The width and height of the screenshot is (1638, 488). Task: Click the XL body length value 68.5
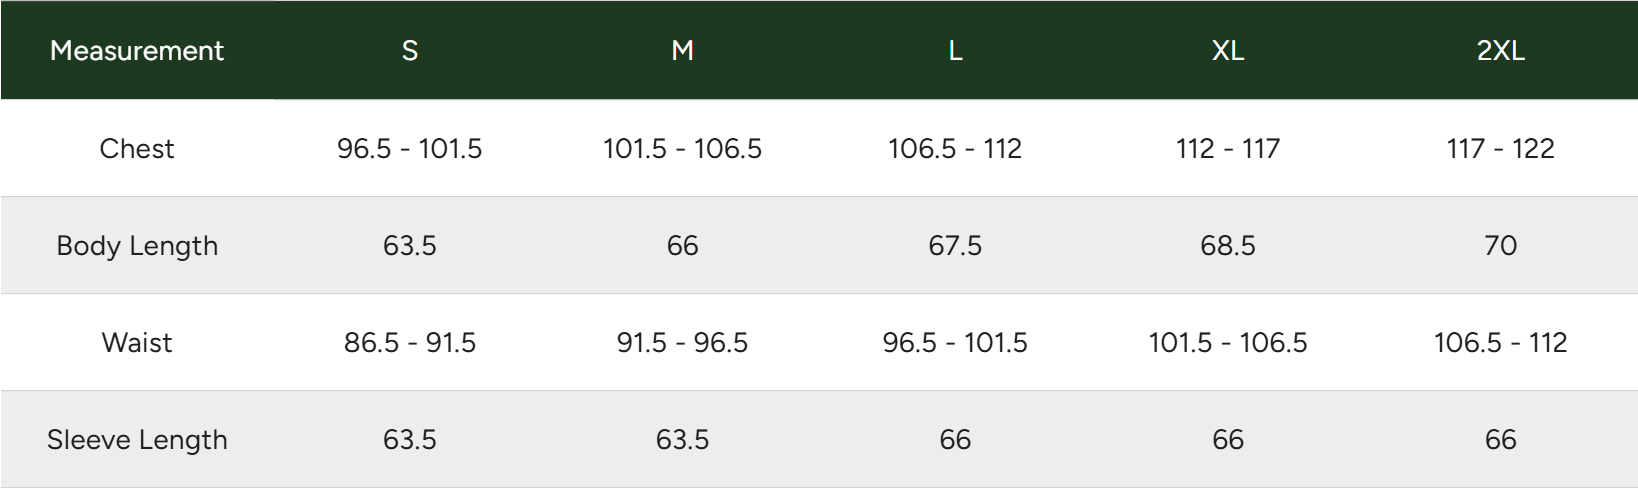[x=1228, y=246]
